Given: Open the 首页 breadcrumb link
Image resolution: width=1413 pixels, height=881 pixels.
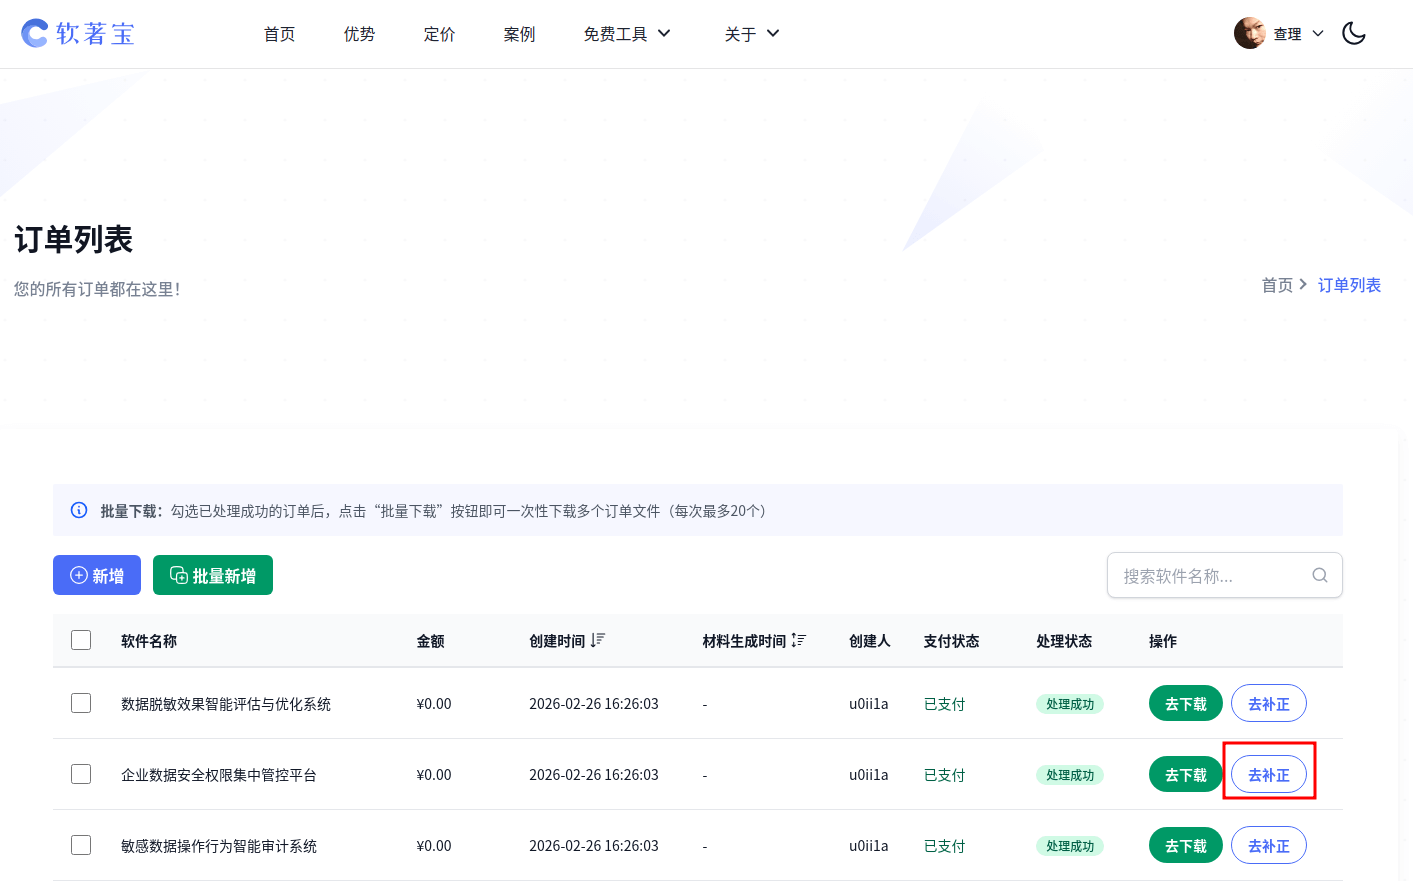Looking at the screenshot, I should (x=1277, y=285).
